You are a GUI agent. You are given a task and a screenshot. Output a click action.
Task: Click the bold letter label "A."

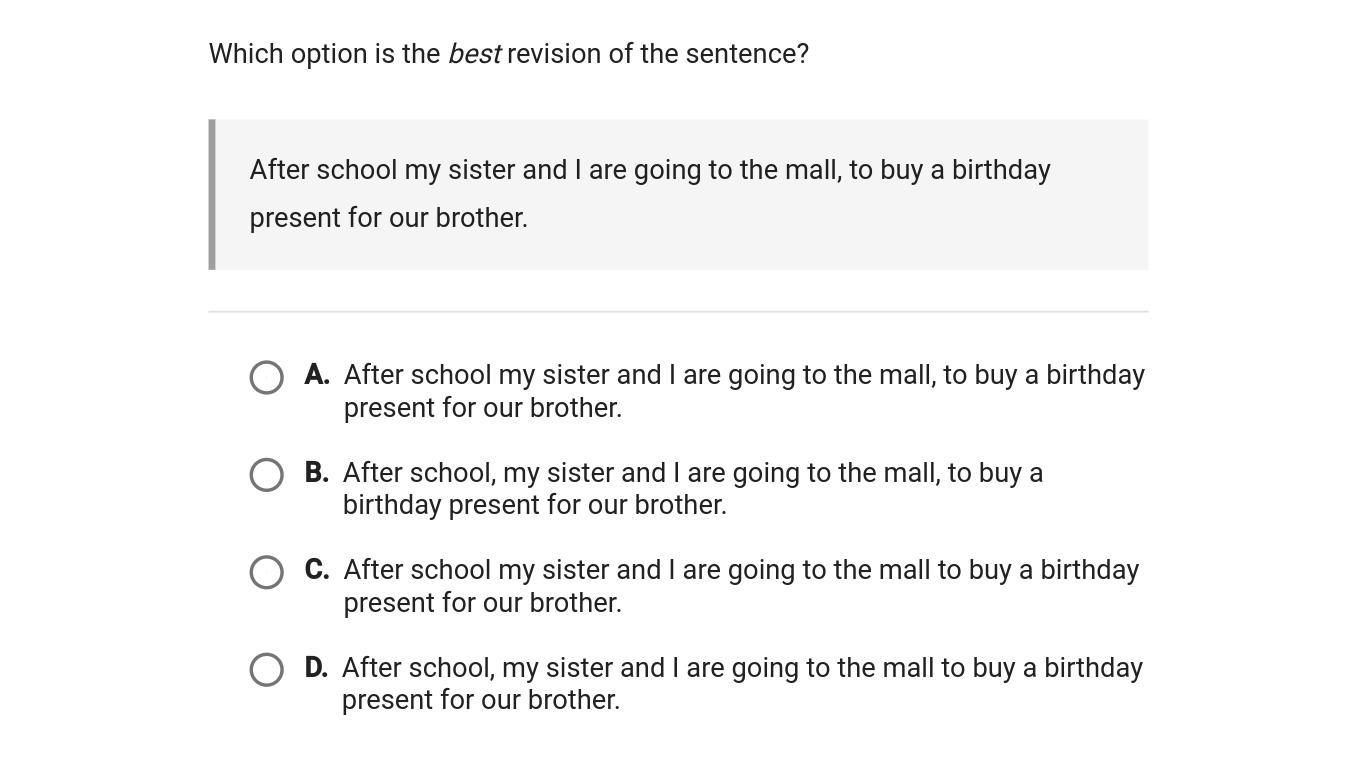(x=317, y=375)
